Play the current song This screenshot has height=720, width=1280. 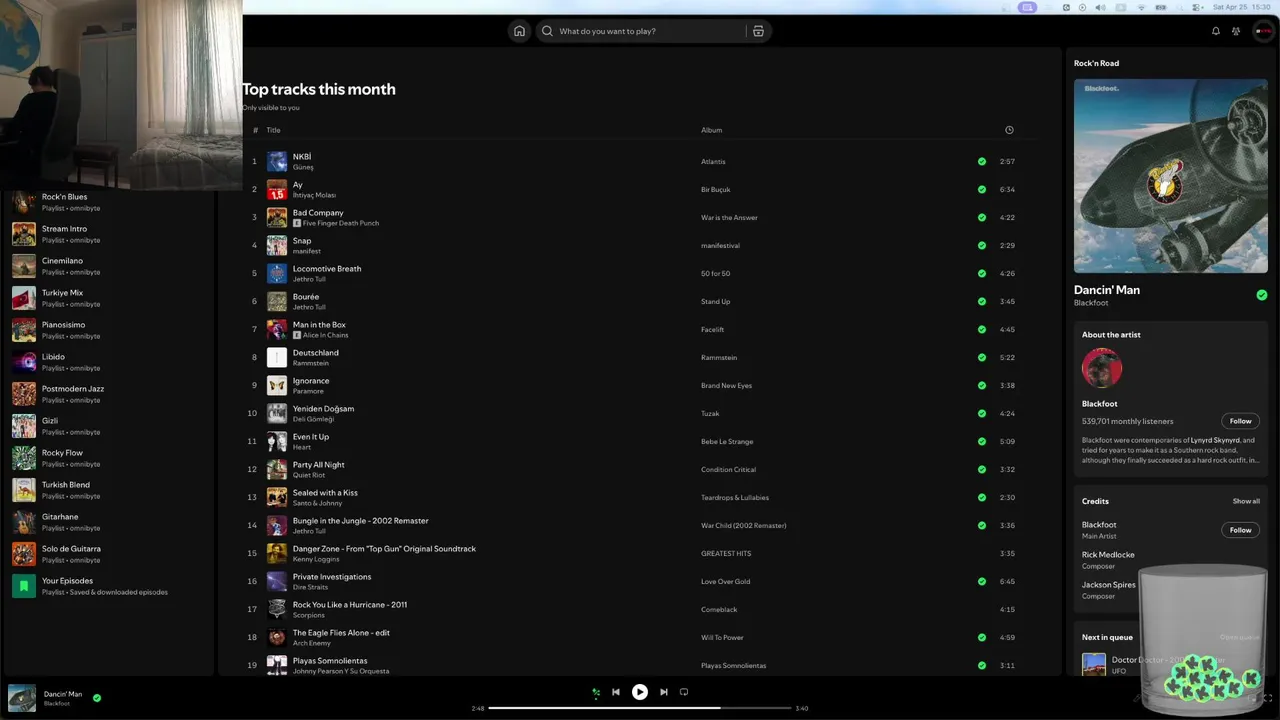(x=640, y=692)
